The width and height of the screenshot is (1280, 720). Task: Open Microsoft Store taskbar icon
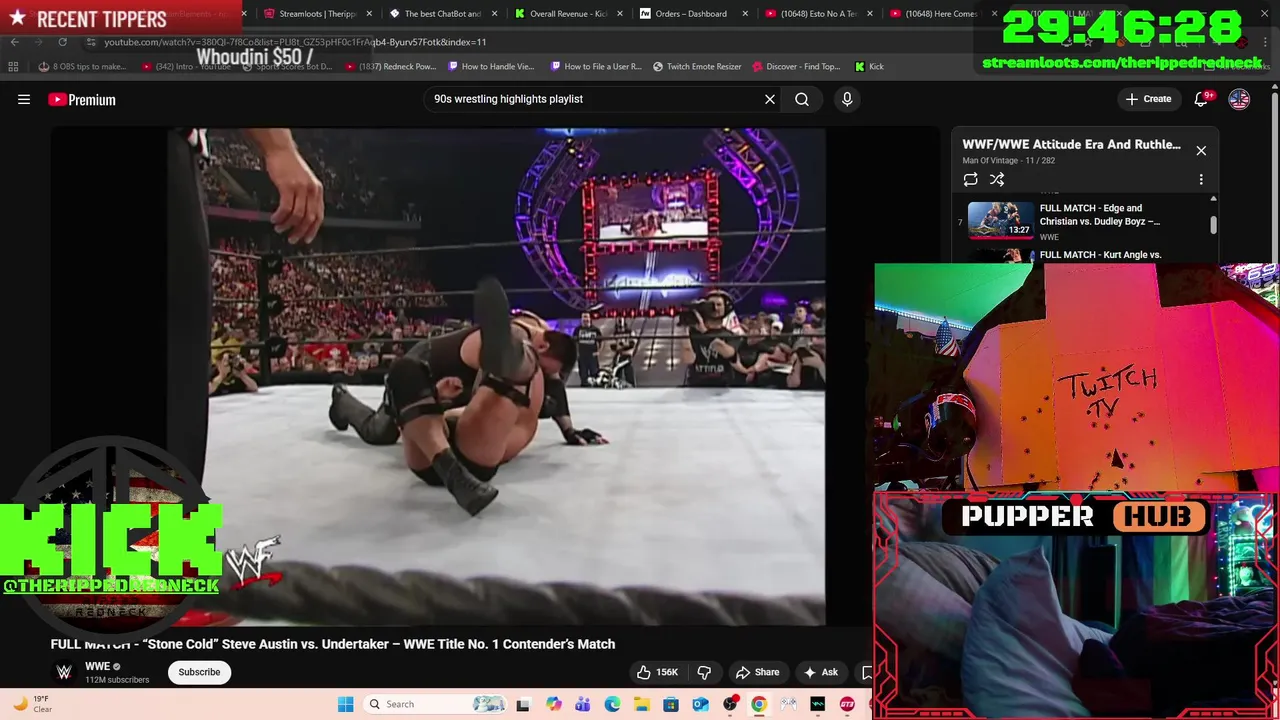click(671, 704)
